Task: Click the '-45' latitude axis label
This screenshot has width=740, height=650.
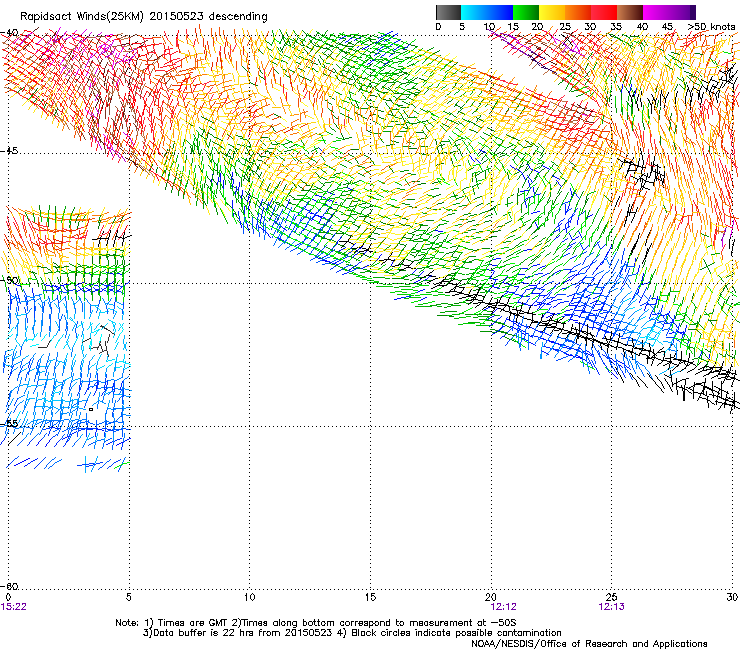Action: coord(9,151)
